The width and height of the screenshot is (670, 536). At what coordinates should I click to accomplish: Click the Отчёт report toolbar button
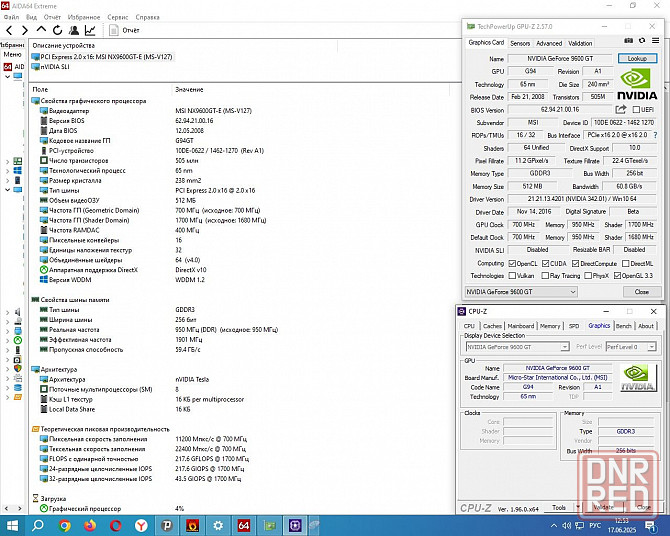(x=124, y=30)
